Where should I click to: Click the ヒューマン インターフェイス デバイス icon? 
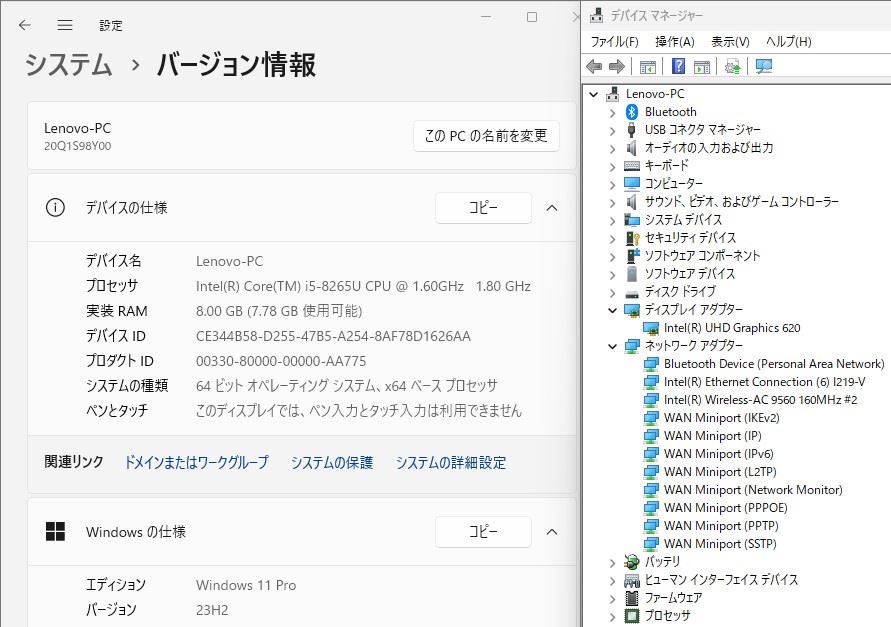[632, 580]
